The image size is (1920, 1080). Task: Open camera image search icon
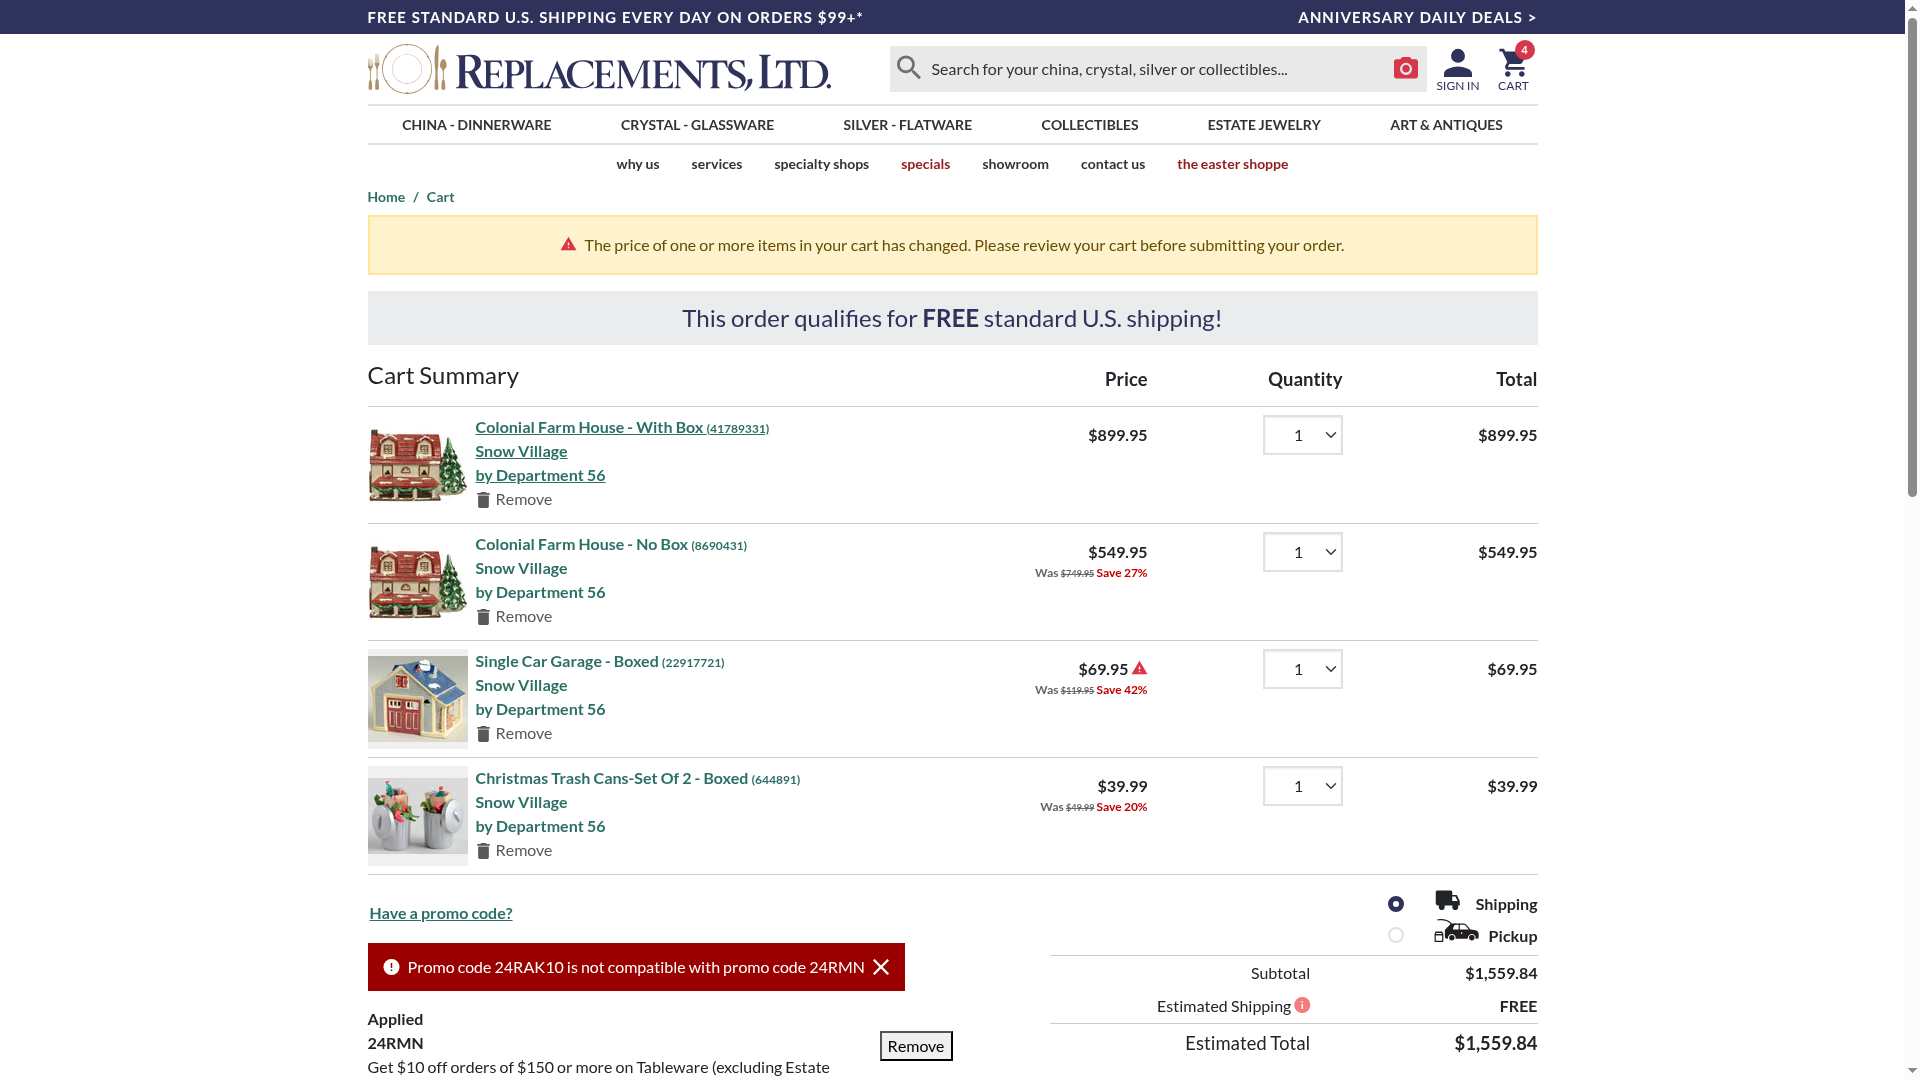tap(1405, 68)
